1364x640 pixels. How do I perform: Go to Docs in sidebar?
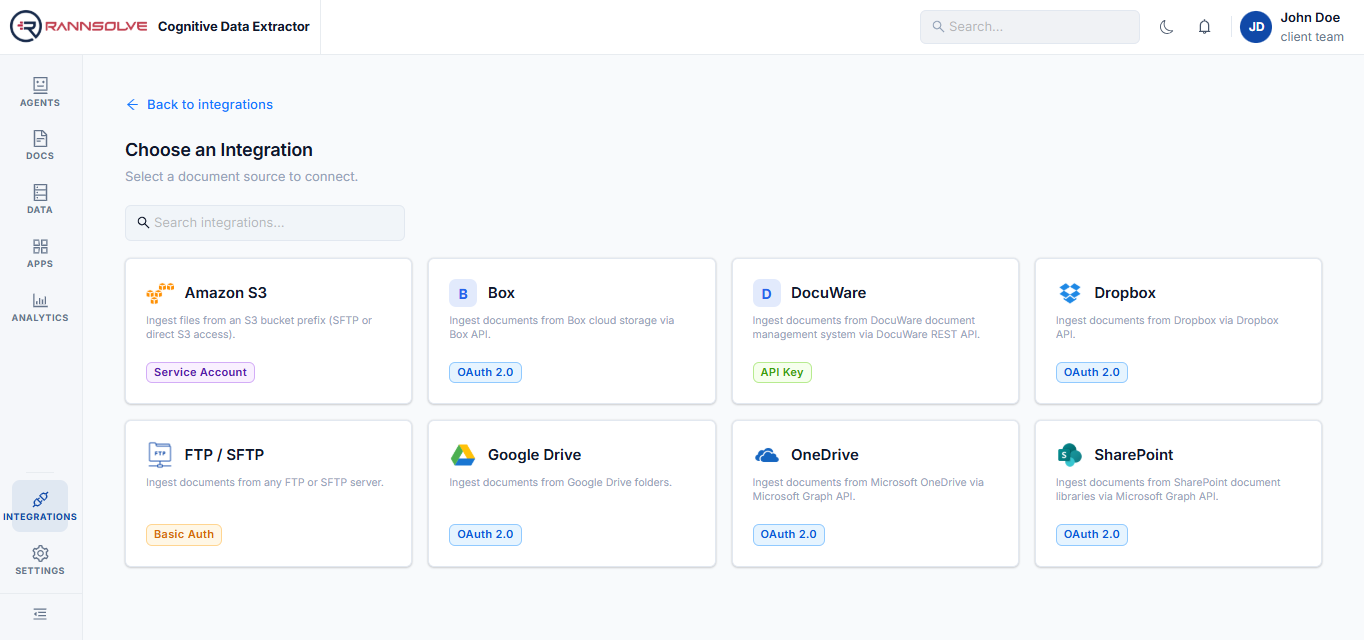pyautogui.click(x=40, y=145)
